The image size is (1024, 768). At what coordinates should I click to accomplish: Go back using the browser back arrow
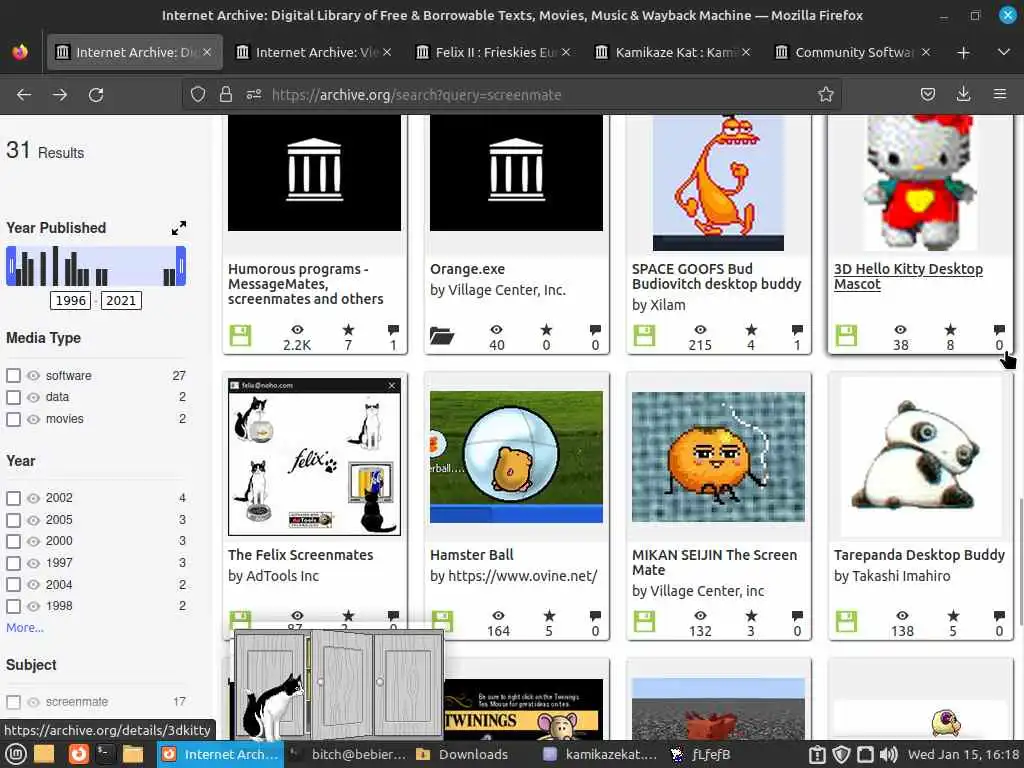[24, 95]
